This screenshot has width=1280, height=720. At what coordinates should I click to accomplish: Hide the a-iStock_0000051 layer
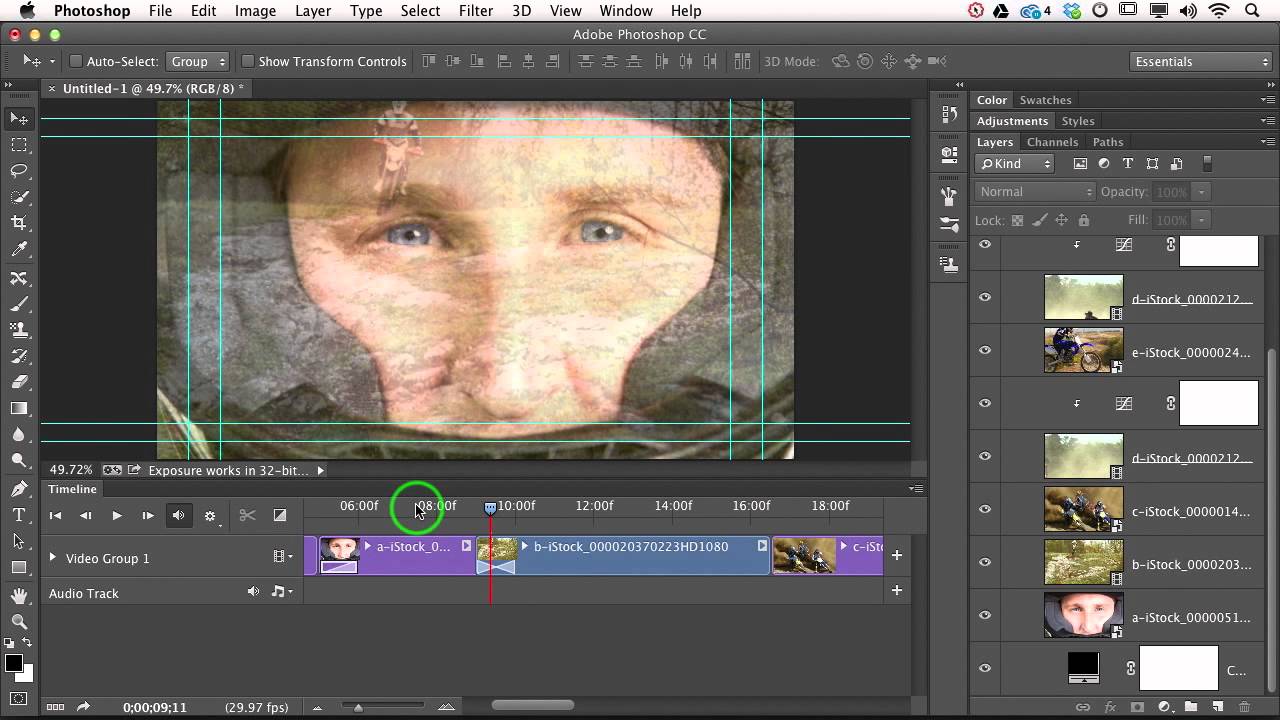coord(985,616)
